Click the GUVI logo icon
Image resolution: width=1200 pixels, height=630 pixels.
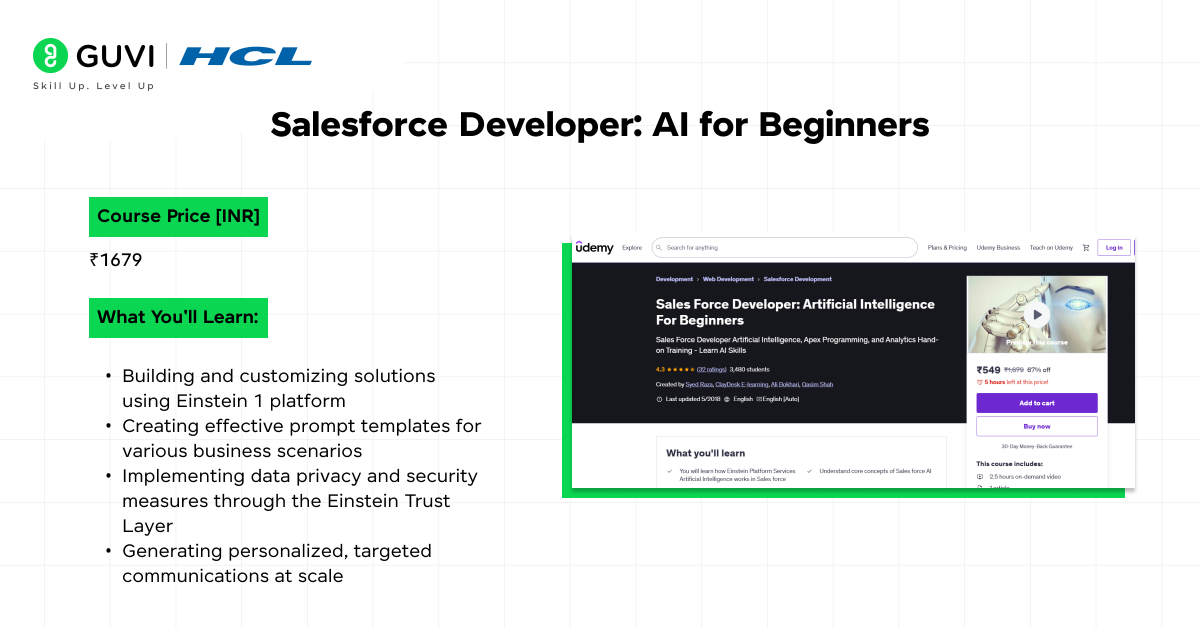[x=50, y=56]
